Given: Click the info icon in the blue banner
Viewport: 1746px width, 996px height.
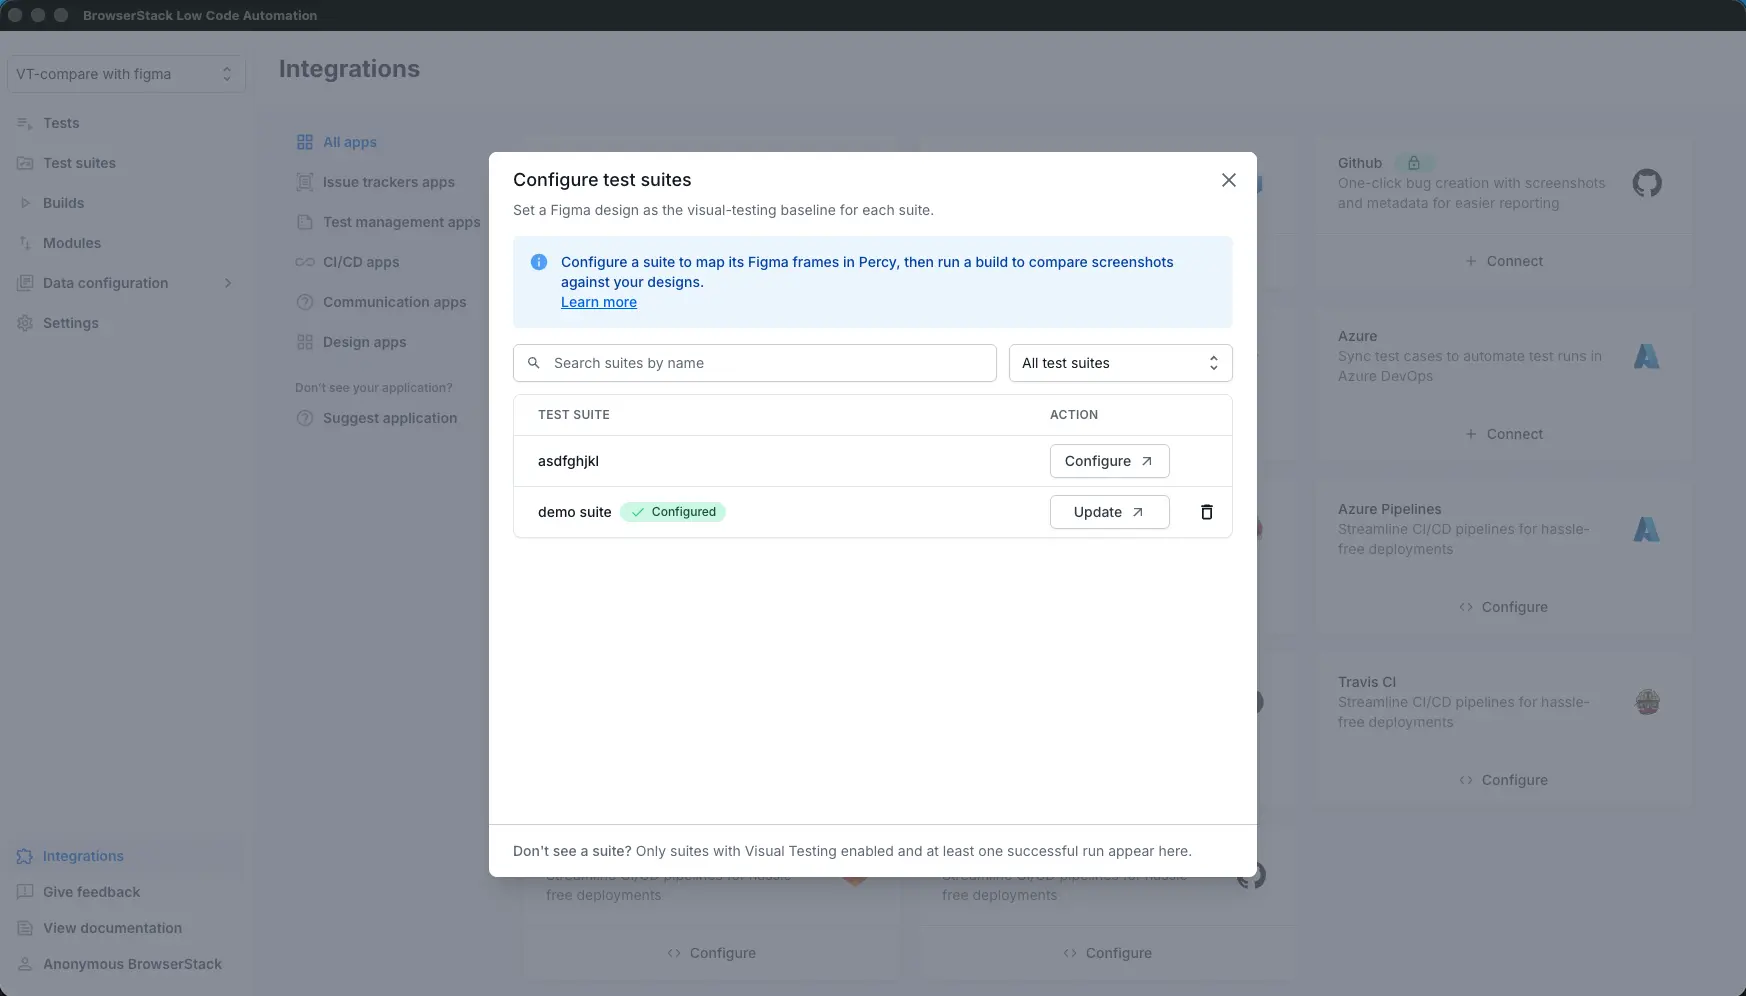Looking at the screenshot, I should coord(539,262).
